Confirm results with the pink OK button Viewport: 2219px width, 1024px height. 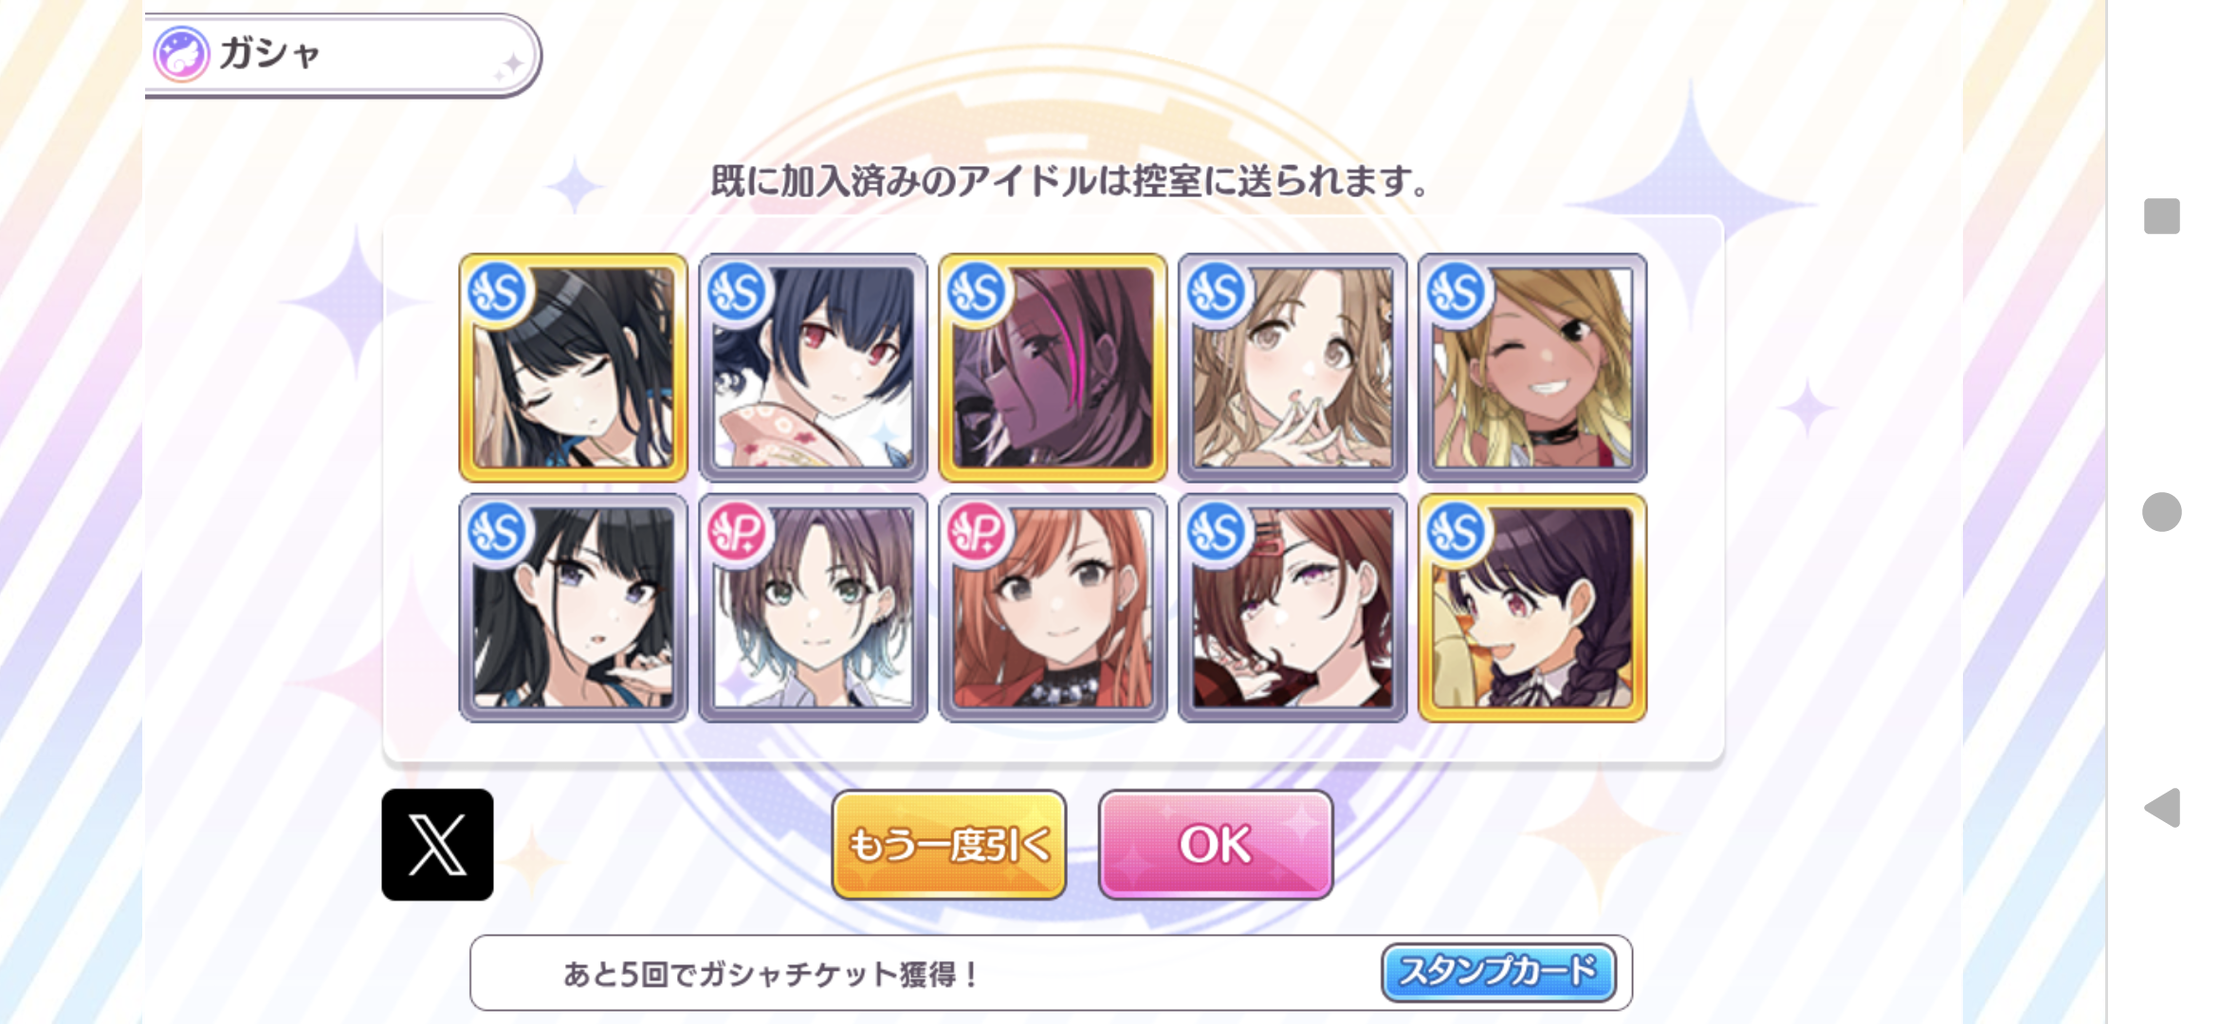[x=1215, y=844]
